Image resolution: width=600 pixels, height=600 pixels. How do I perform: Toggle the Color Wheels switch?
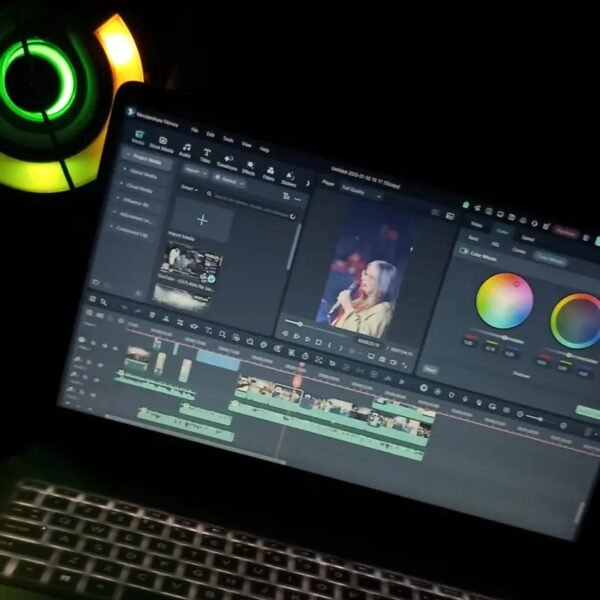(x=464, y=251)
